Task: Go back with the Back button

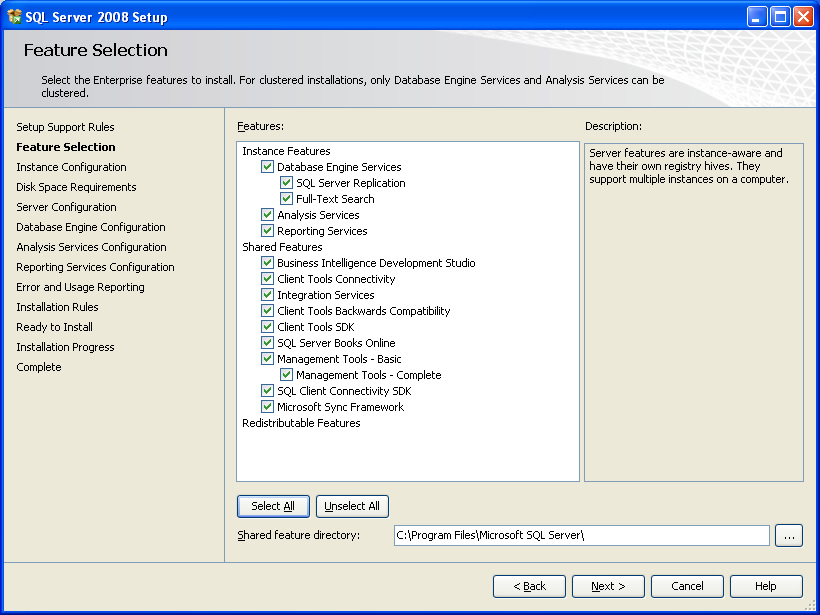Action: (x=529, y=586)
